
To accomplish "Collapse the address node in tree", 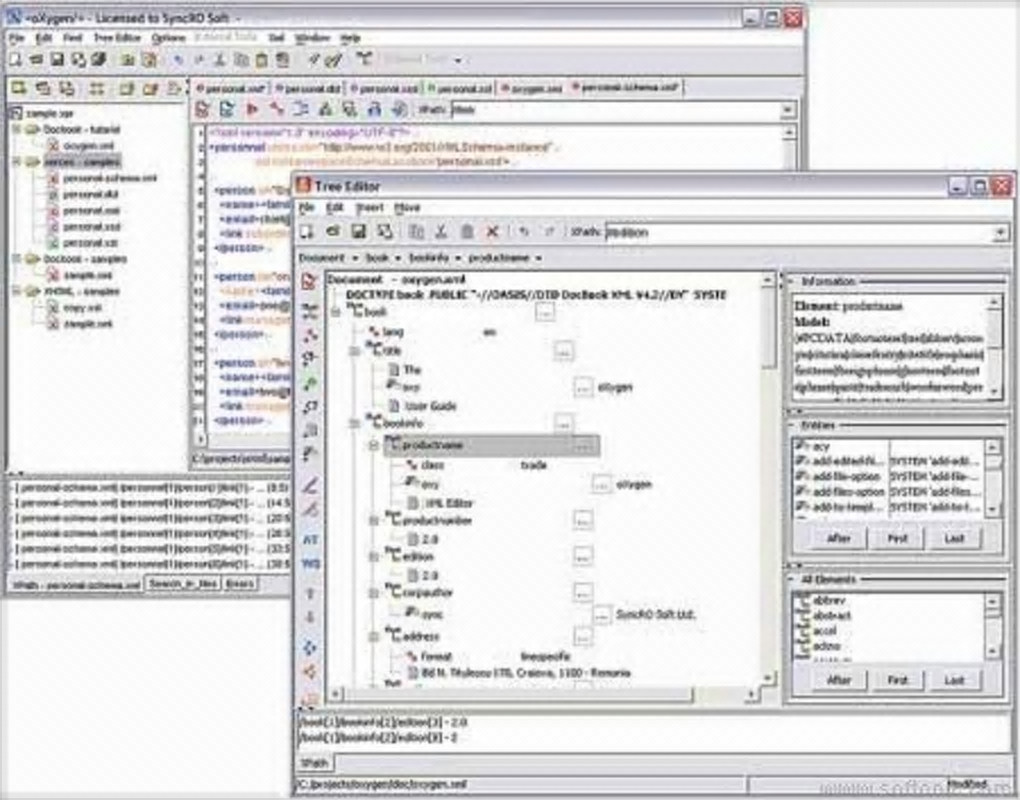I will 374,637.
